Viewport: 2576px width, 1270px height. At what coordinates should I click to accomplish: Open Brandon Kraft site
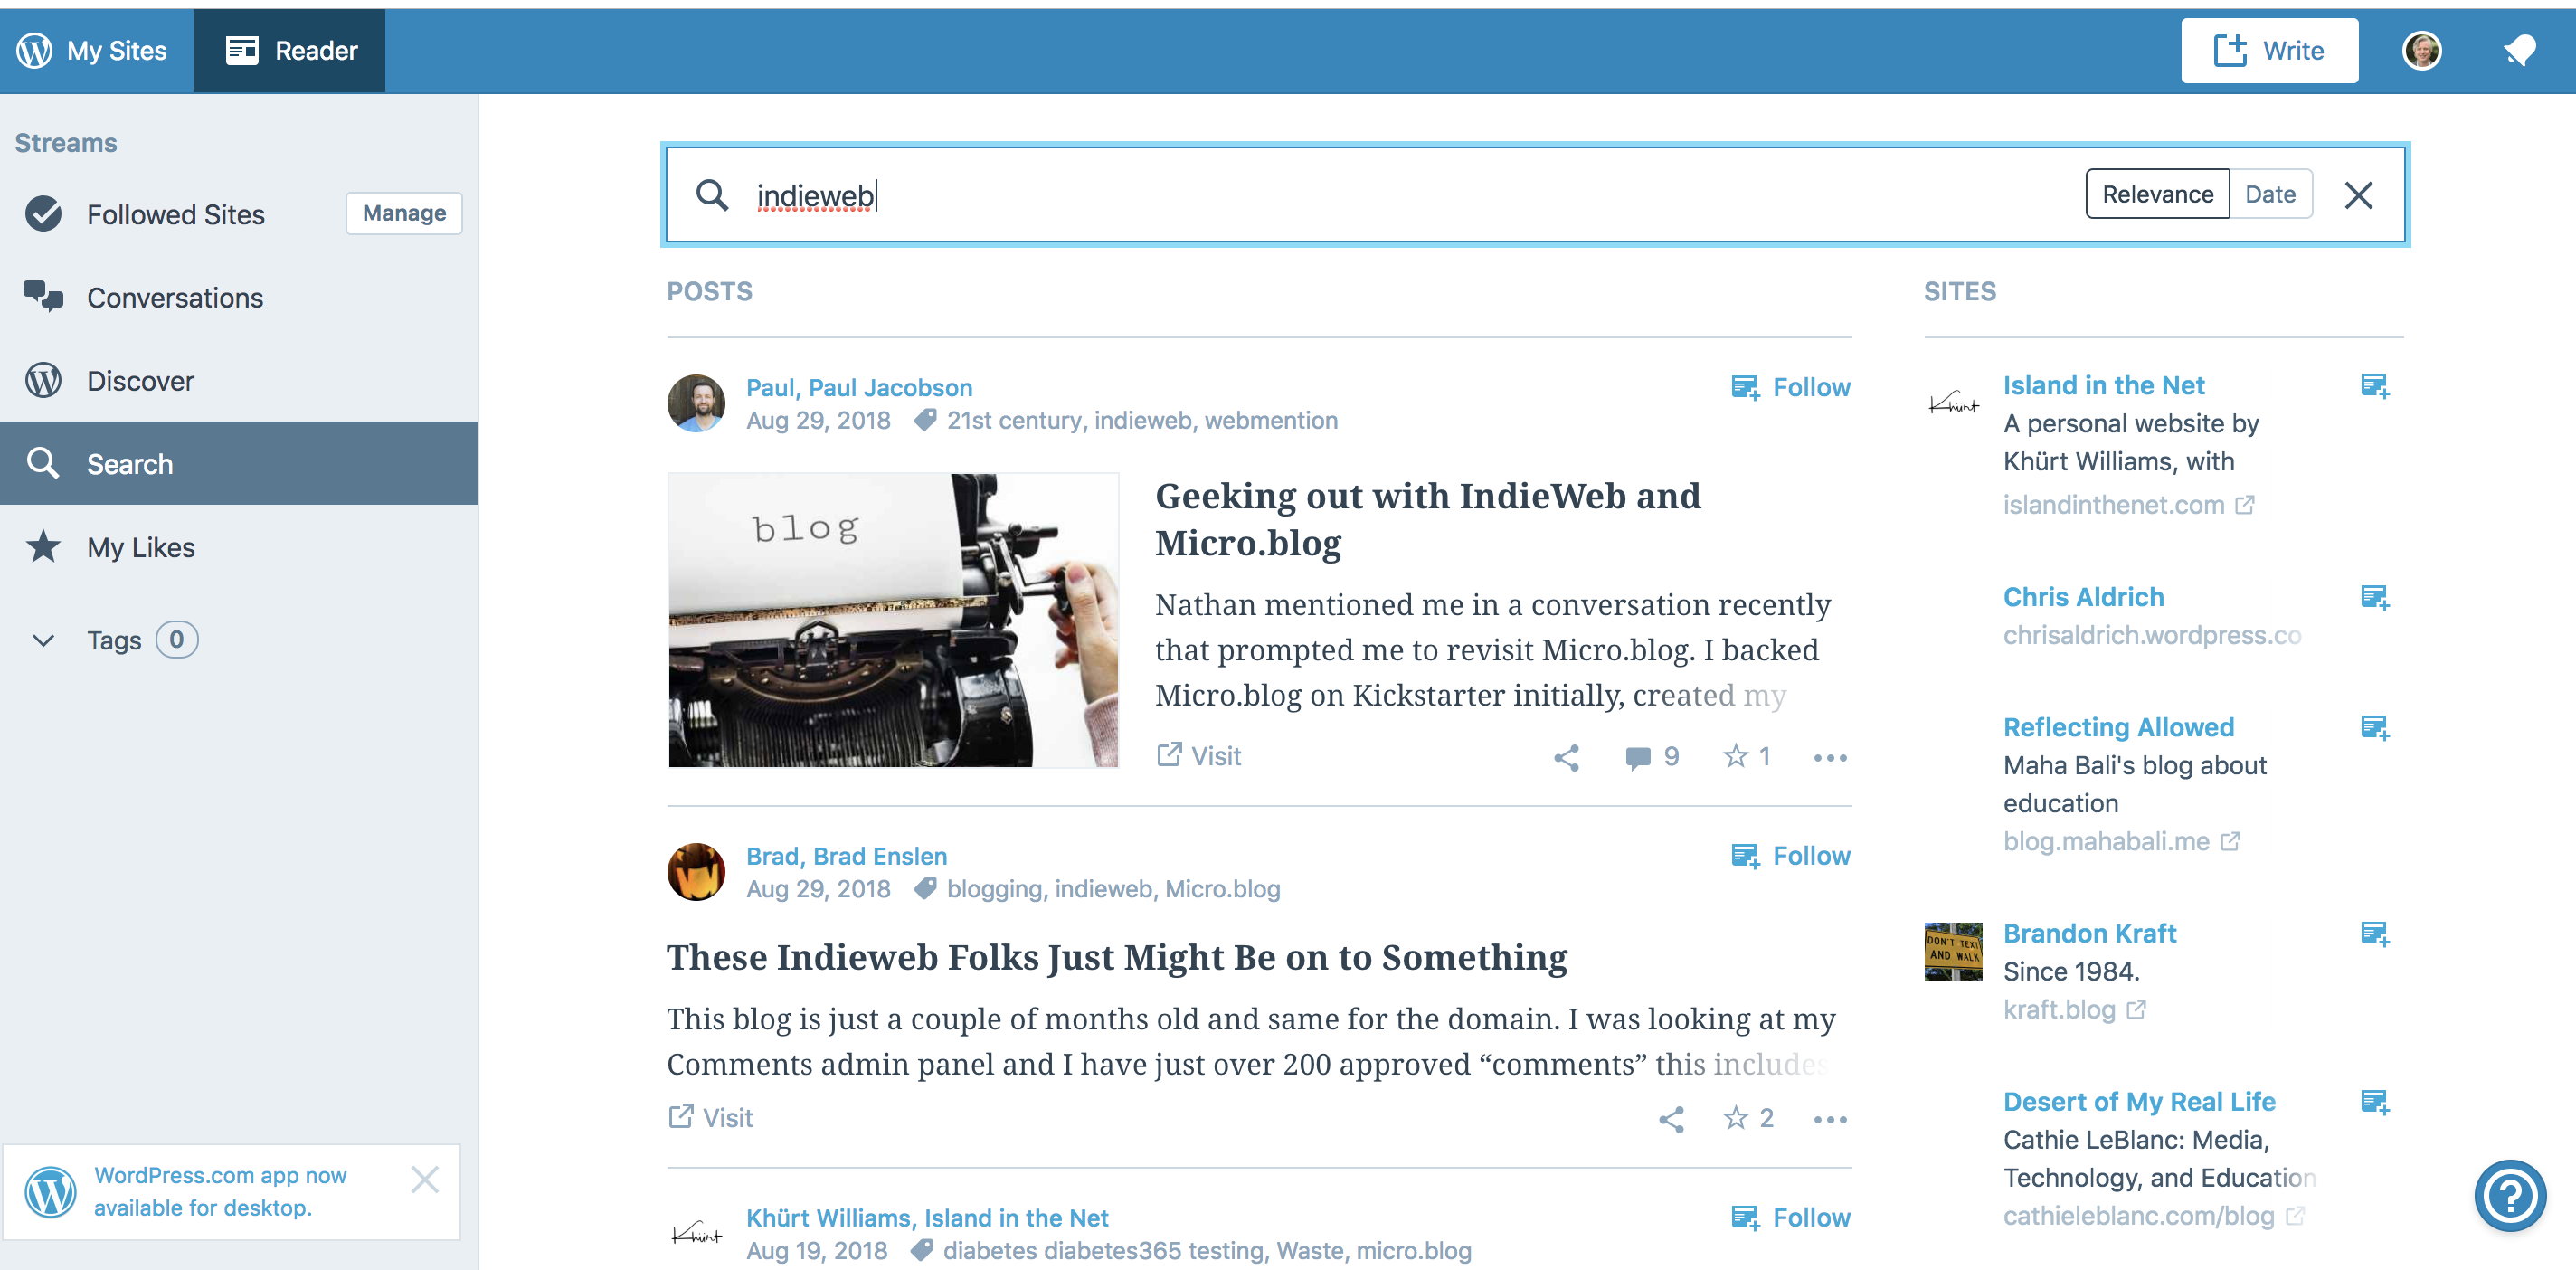coord(2089,933)
